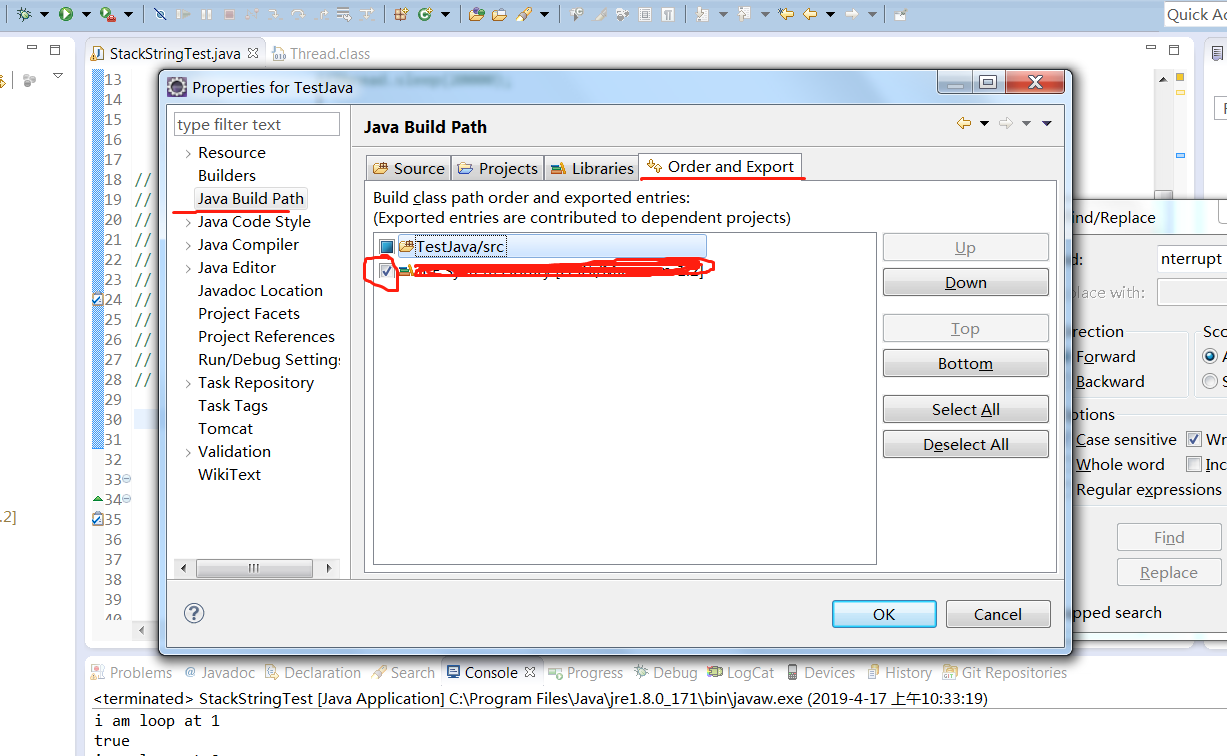Switch to the Projects tab
This screenshot has height=756, width=1227.
497,168
